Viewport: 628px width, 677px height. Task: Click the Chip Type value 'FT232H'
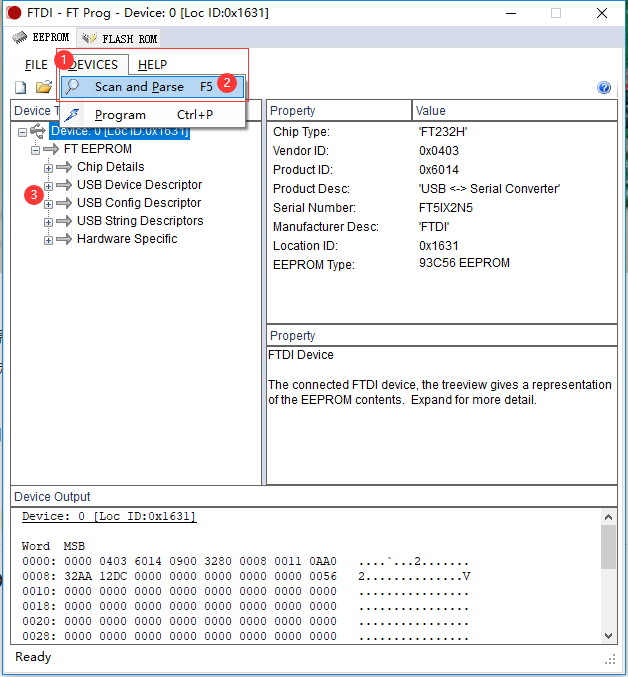[443, 132]
